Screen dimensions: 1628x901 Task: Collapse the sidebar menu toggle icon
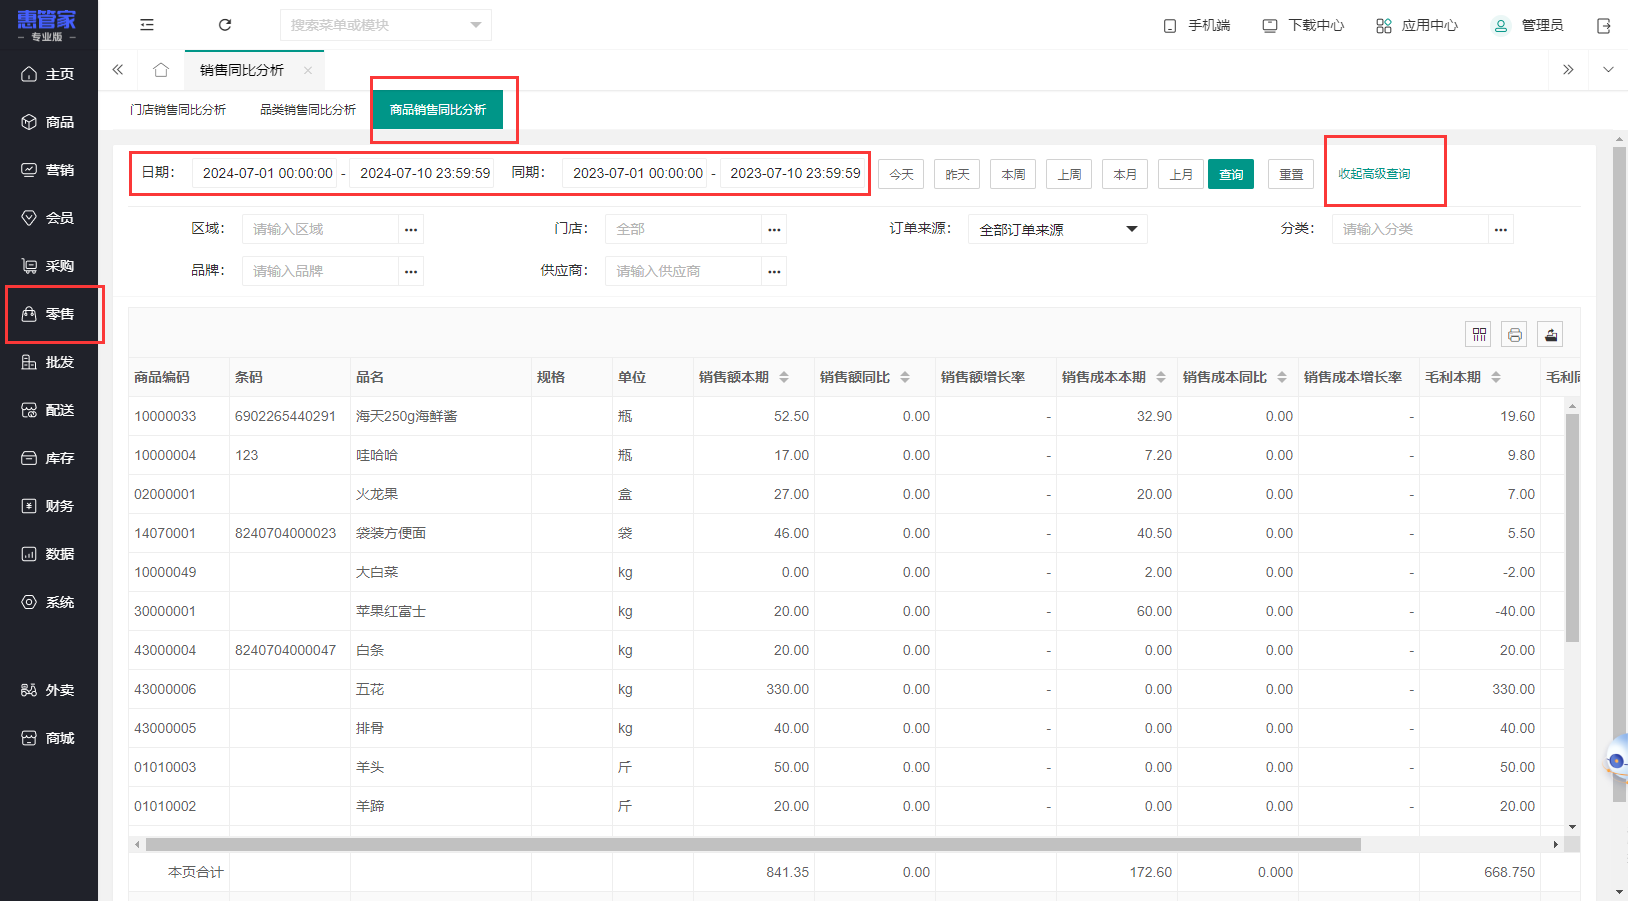tap(147, 25)
